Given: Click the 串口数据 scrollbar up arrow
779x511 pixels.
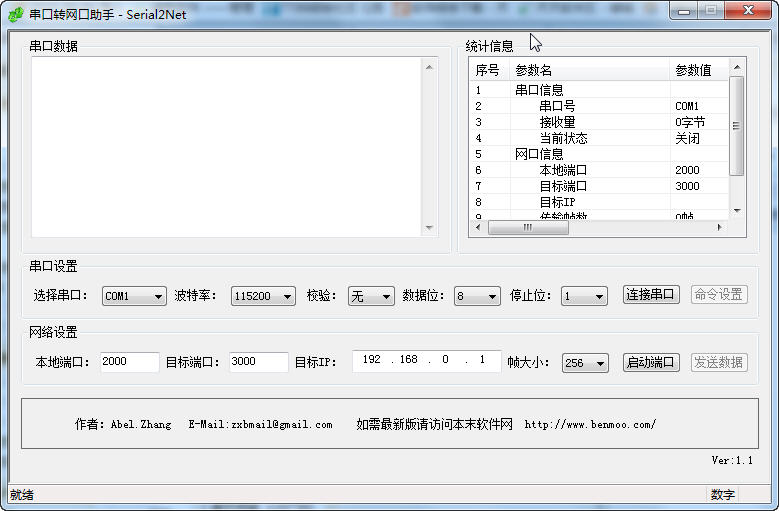Looking at the screenshot, I should pyautogui.click(x=429, y=67).
